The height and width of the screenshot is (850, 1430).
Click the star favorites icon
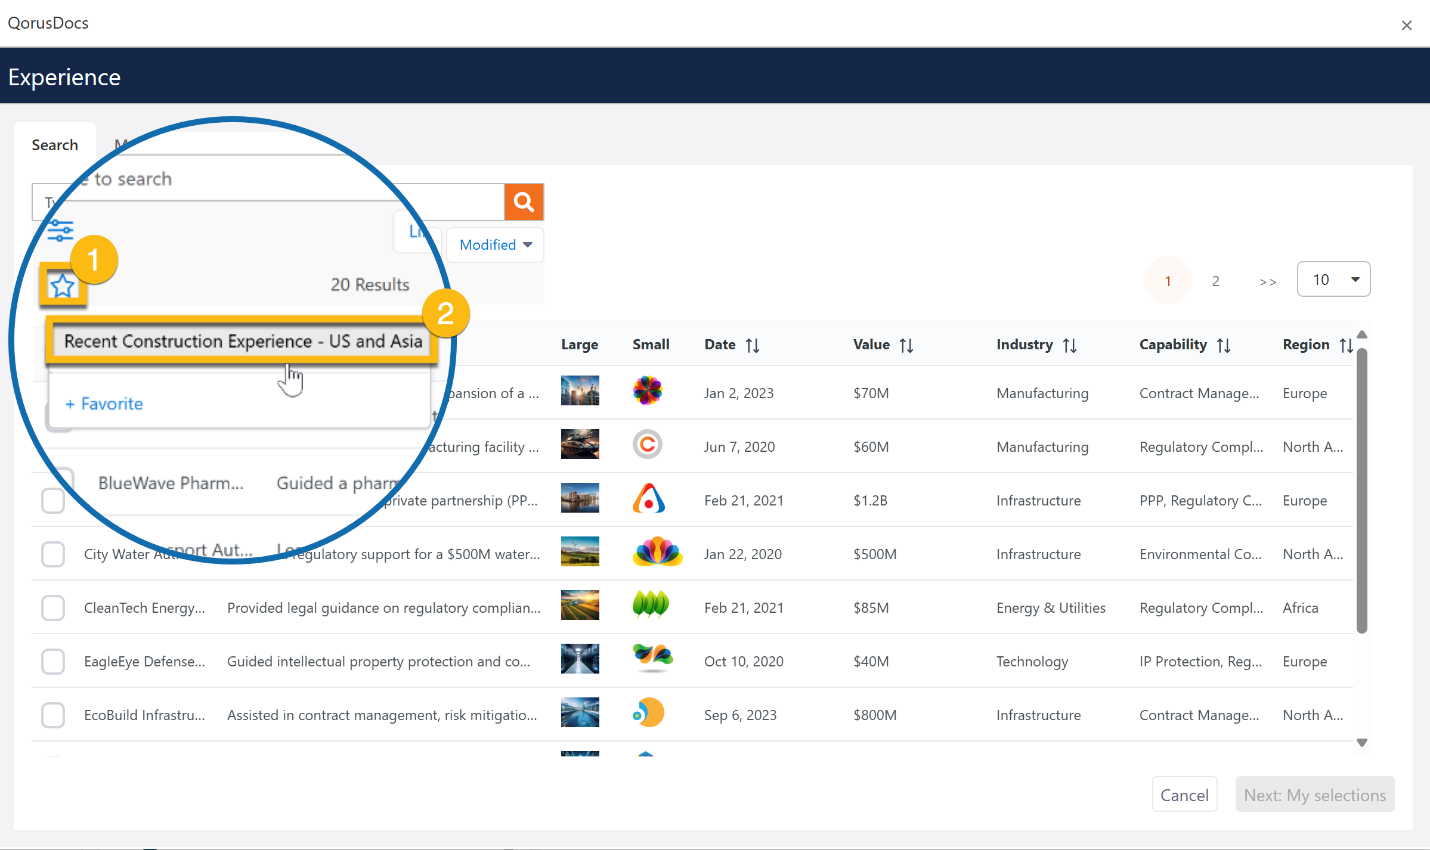click(x=63, y=287)
